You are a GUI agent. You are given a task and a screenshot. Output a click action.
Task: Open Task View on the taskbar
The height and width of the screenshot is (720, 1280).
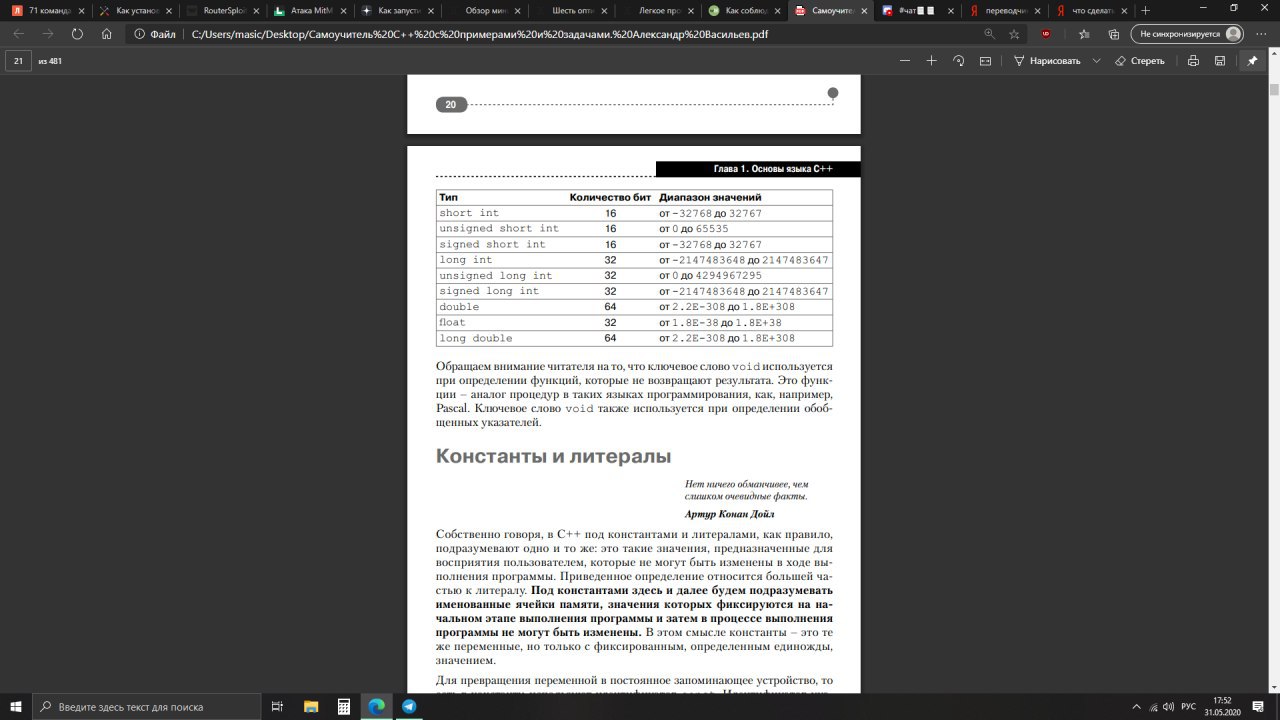click(x=278, y=706)
